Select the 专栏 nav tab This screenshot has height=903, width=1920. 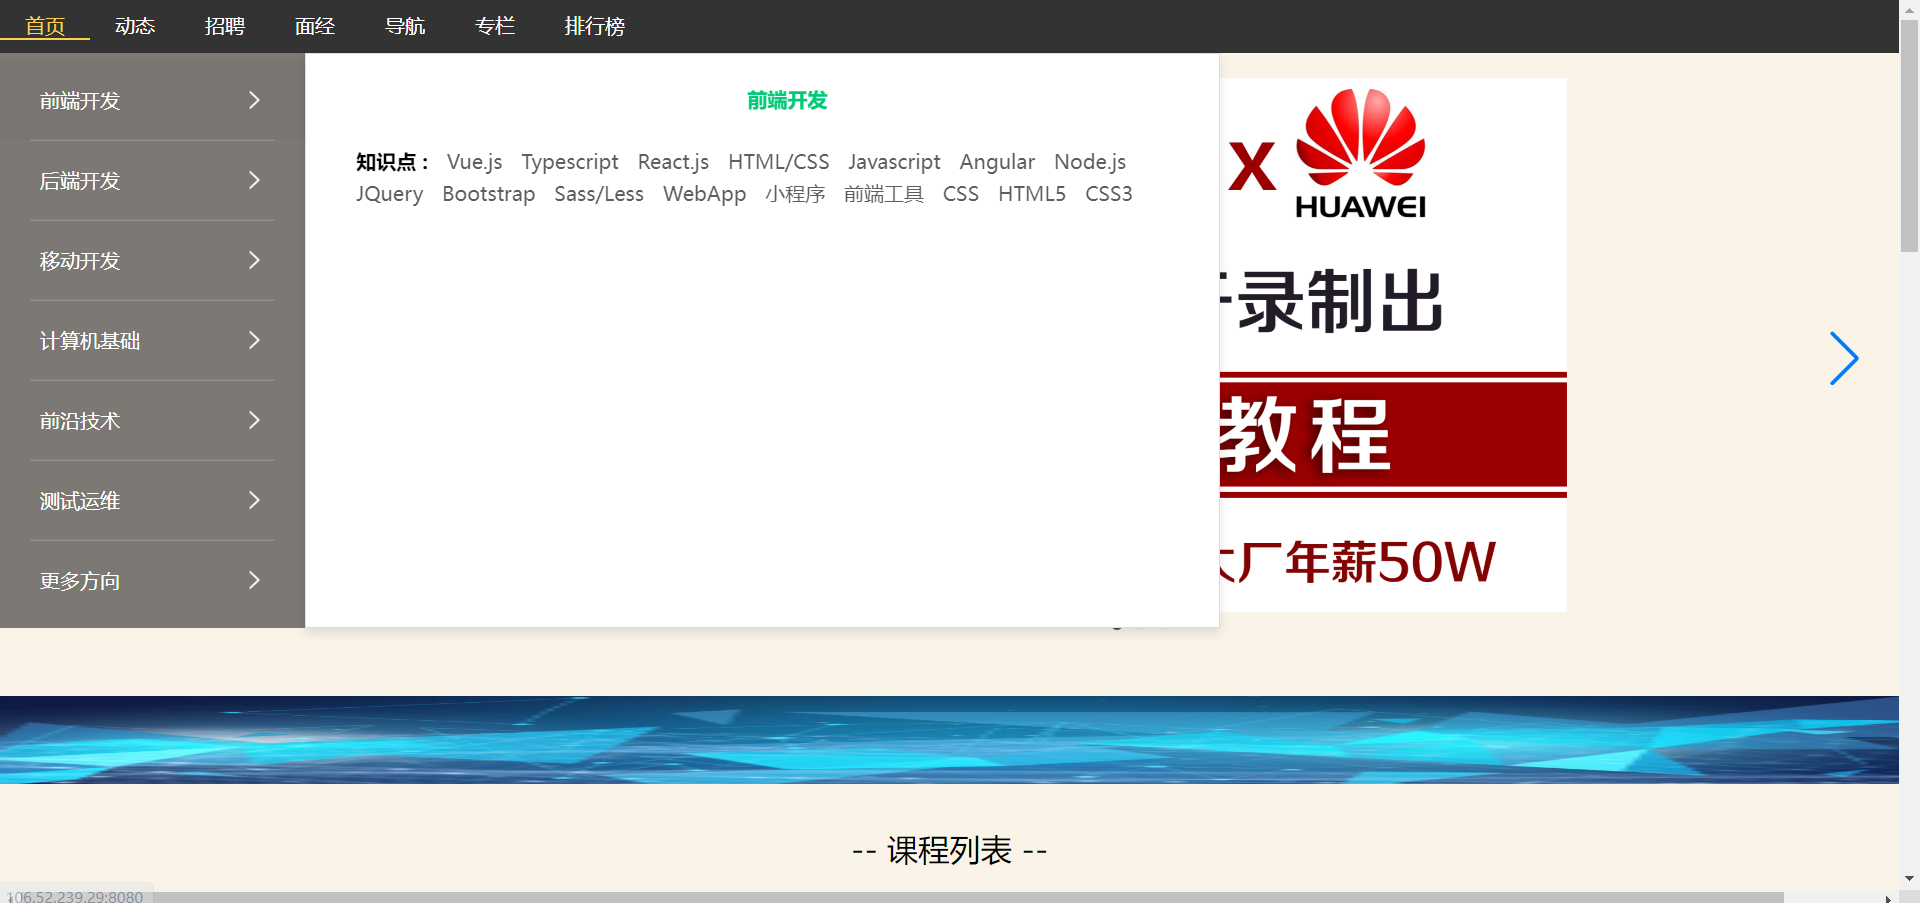click(495, 26)
